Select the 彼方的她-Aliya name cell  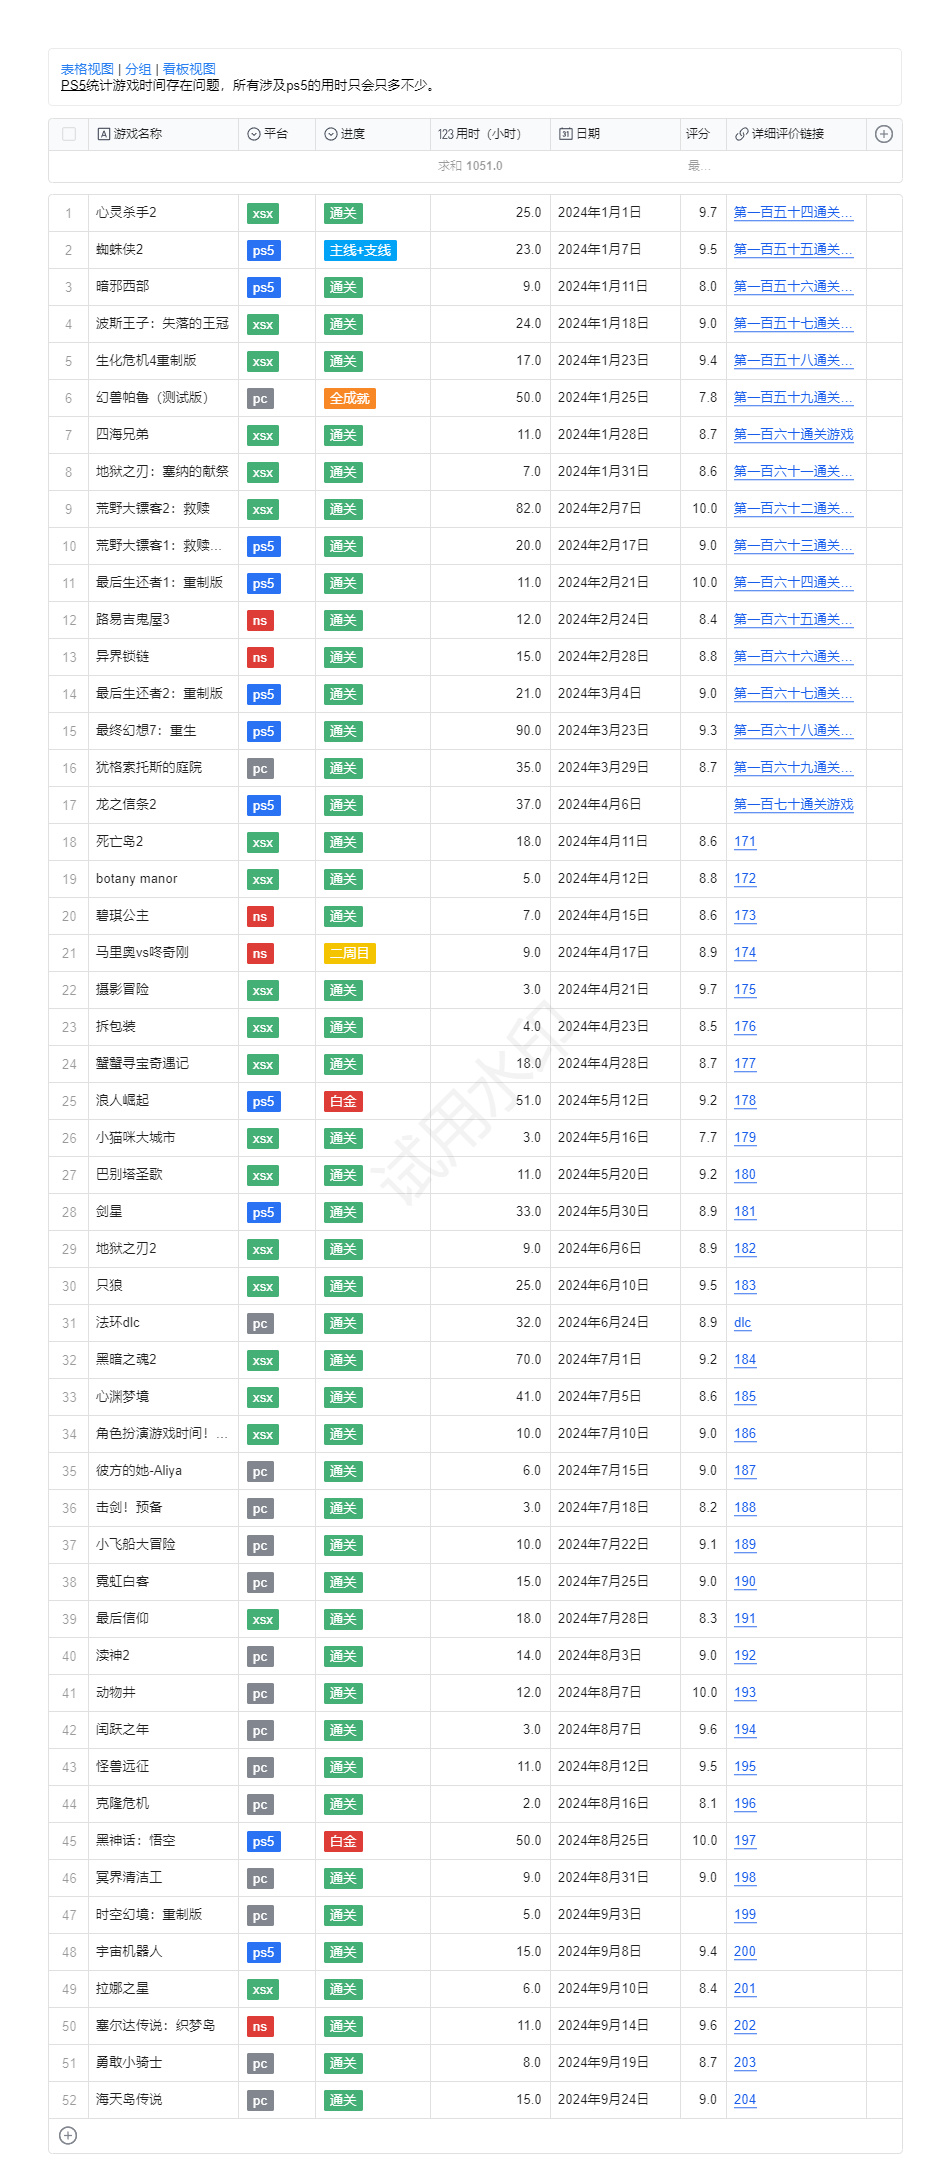pos(163,1471)
